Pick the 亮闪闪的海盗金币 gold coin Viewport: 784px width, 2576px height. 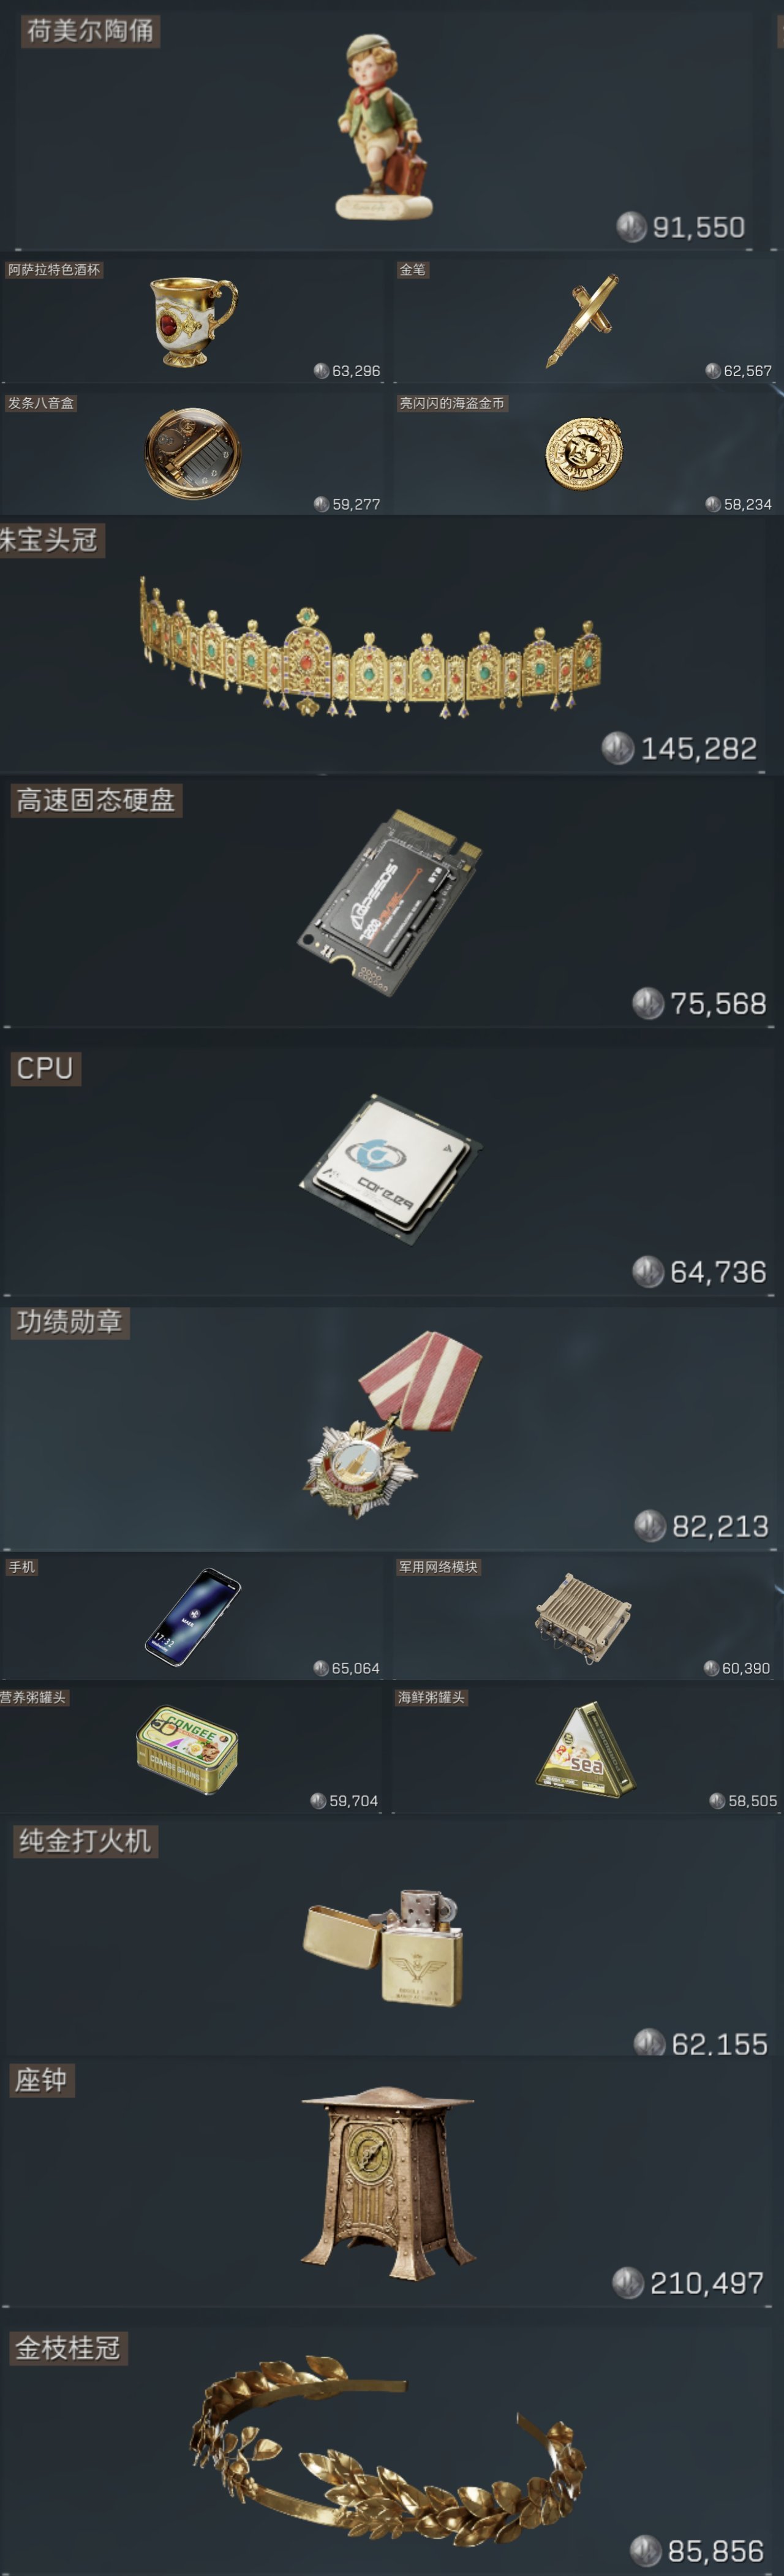coord(584,453)
